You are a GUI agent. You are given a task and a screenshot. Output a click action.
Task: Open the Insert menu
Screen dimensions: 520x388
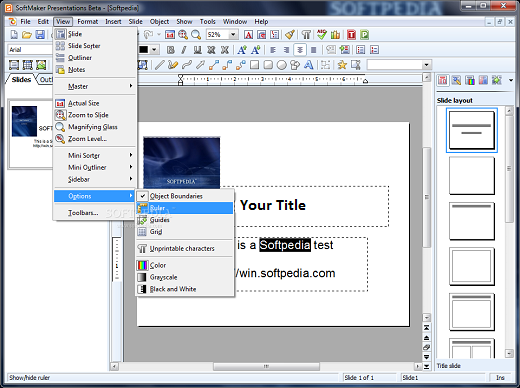tap(113, 22)
